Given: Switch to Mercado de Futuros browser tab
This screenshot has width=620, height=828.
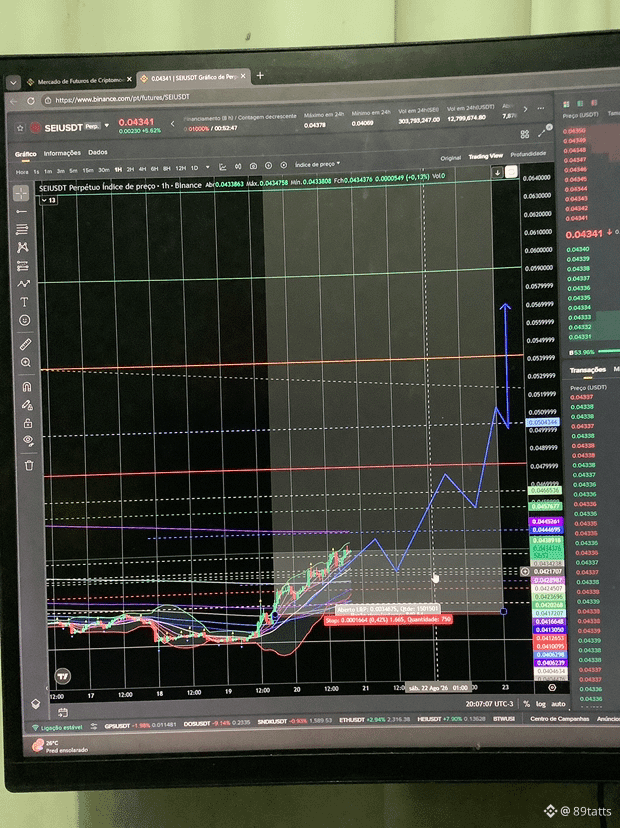Looking at the screenshot, I should (79, 81).
